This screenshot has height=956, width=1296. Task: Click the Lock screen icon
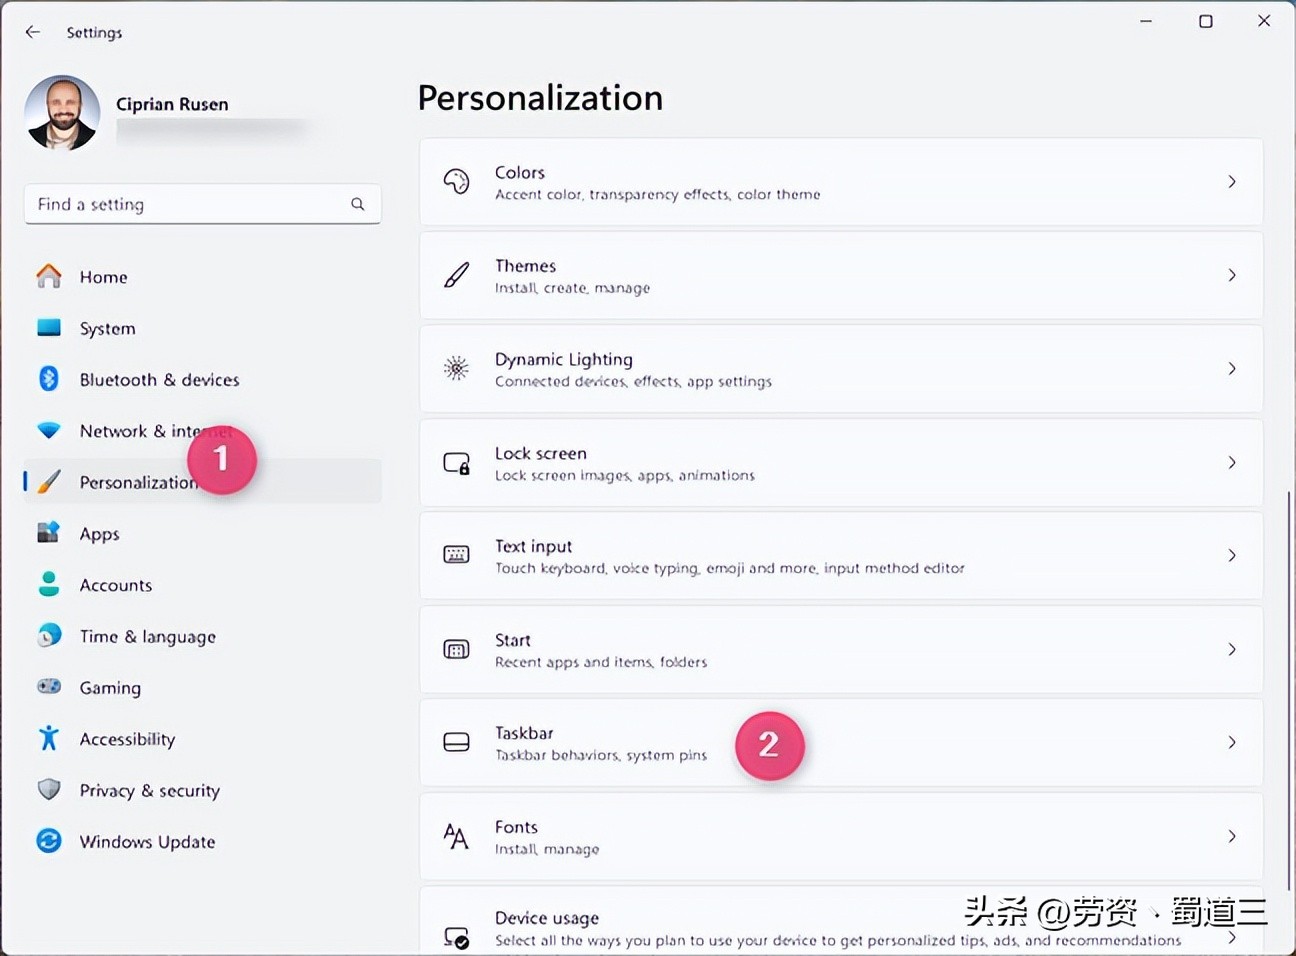point(457,462)
